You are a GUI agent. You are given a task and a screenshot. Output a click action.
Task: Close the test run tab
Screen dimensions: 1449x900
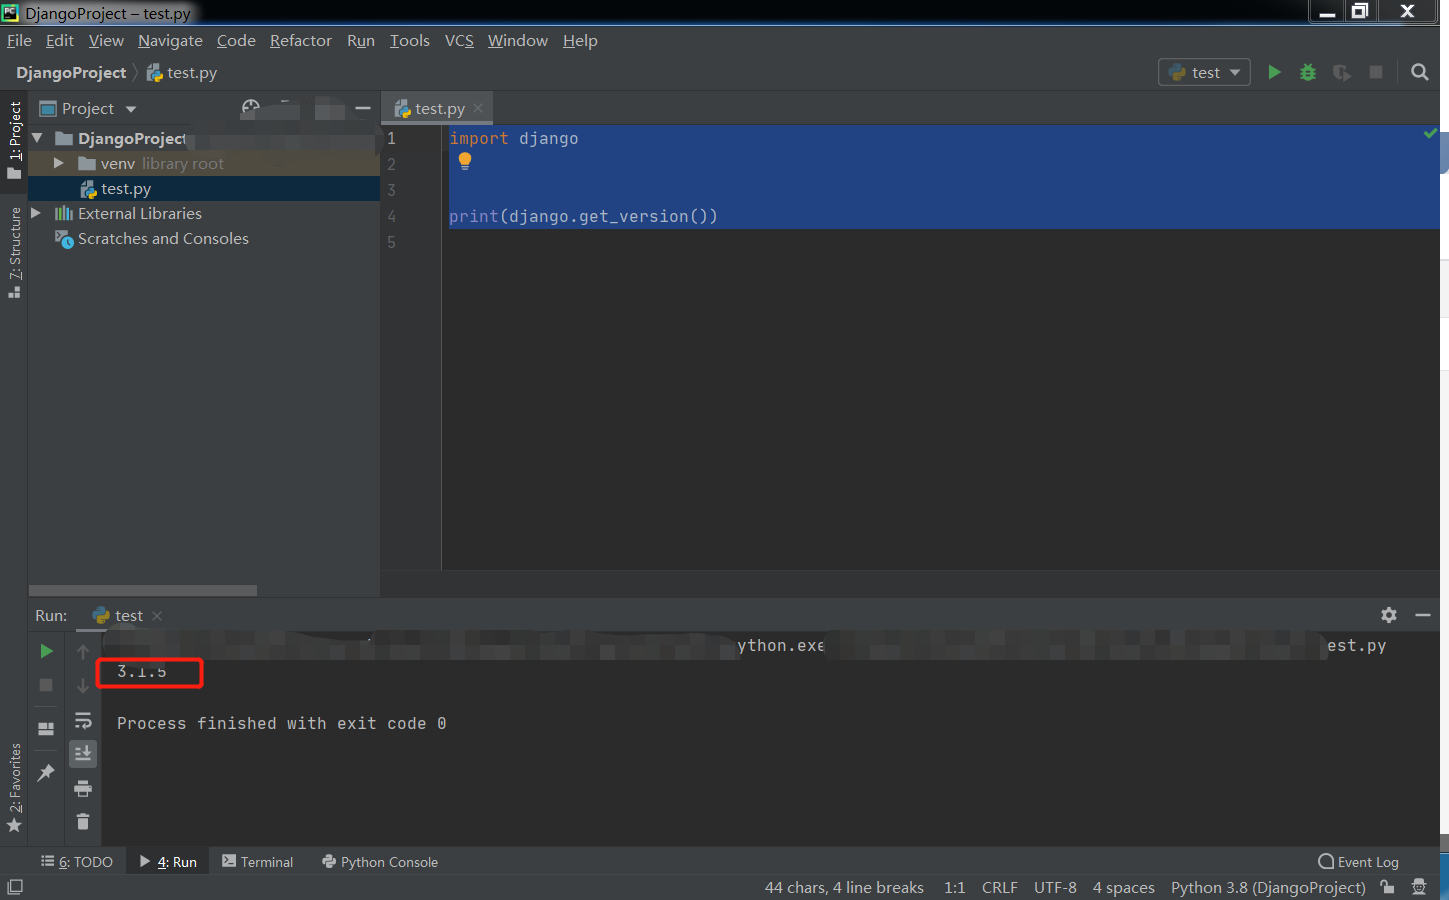[x=157, y=616]
